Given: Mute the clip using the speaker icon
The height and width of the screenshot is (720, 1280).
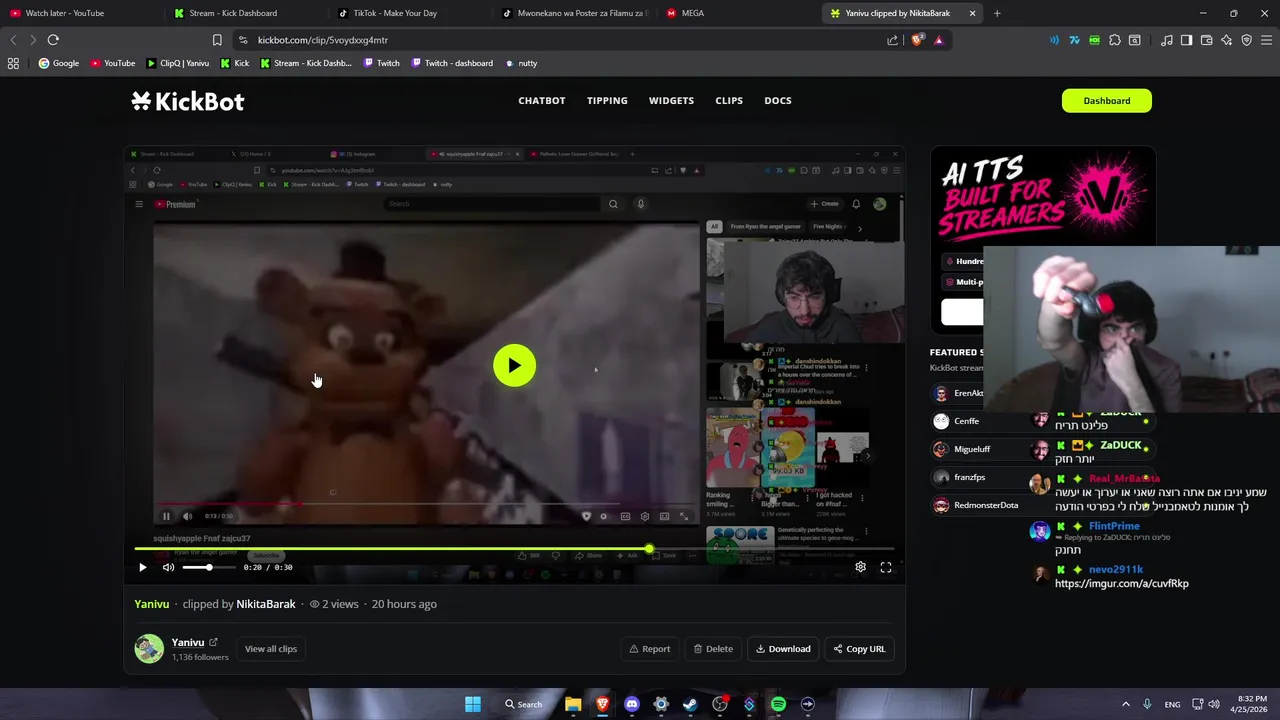Looking at the screenshot, I should [x=169, y=567].
